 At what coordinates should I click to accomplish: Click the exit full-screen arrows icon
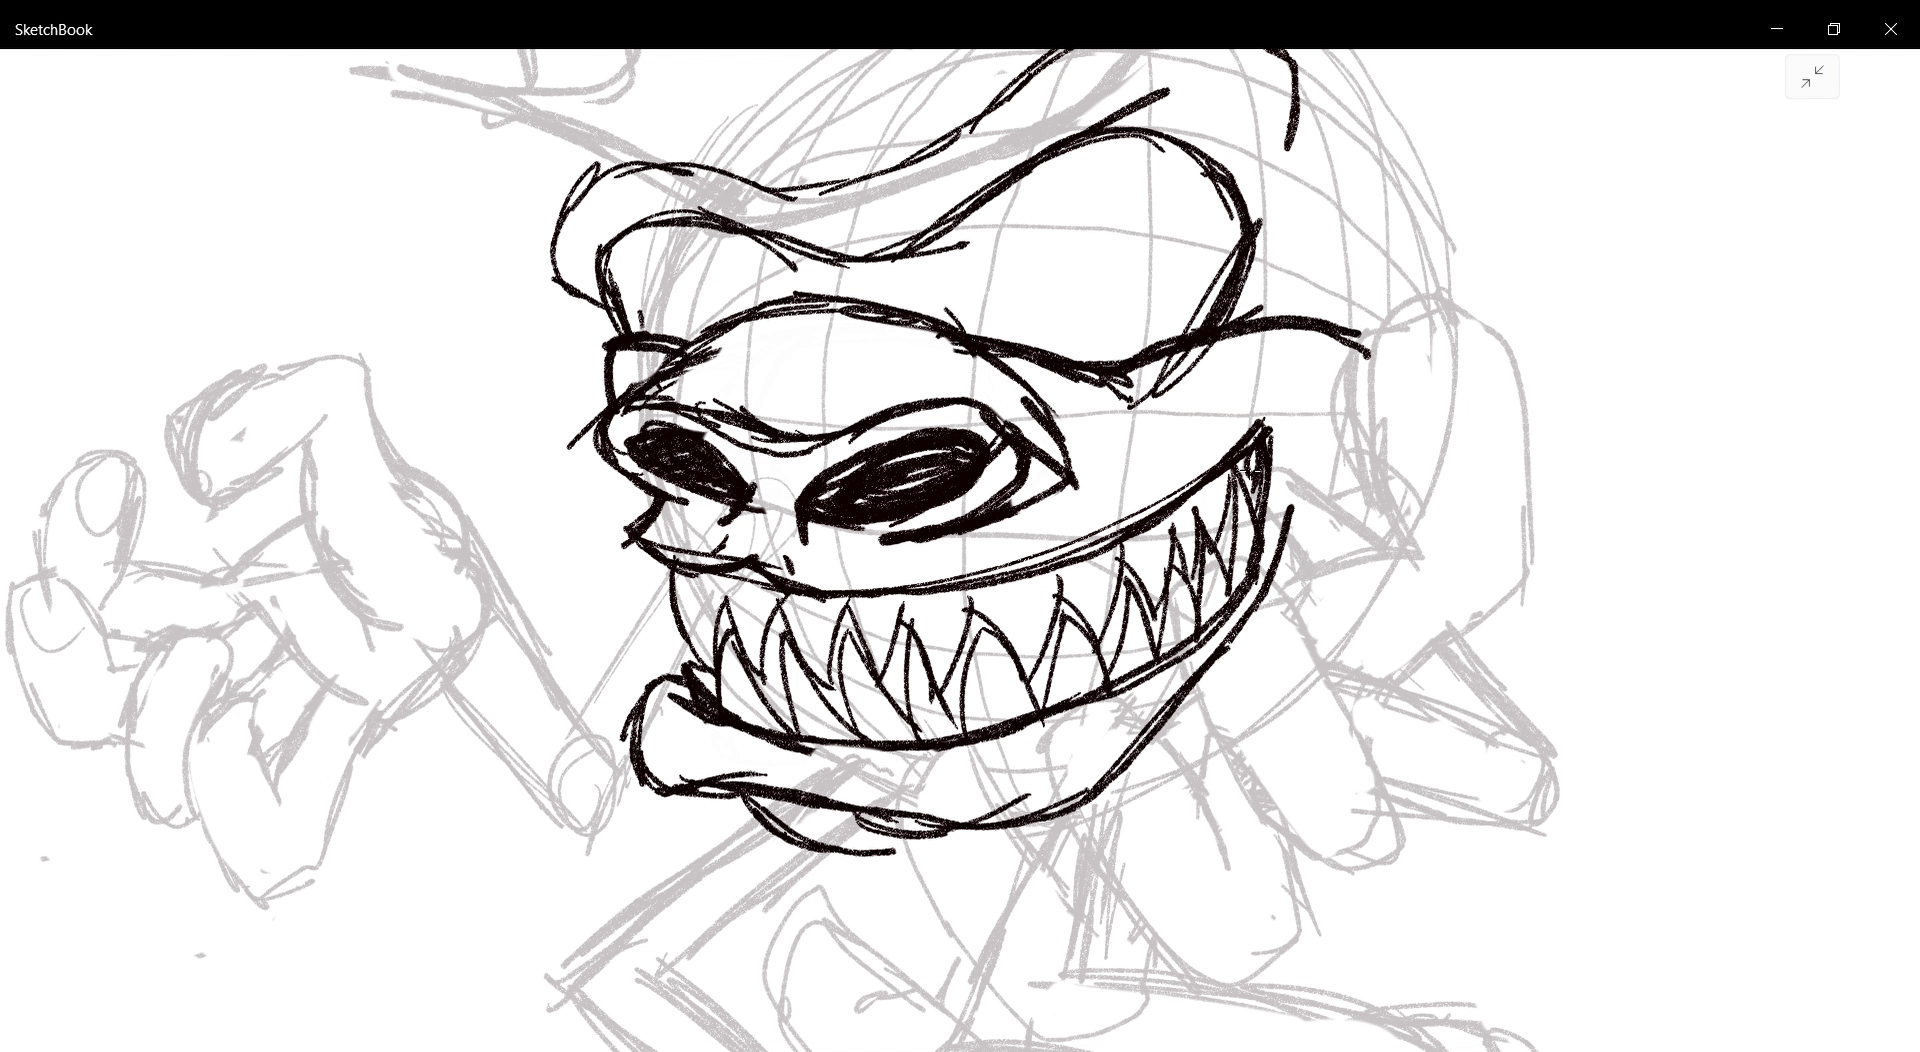tap(1811, 77)
